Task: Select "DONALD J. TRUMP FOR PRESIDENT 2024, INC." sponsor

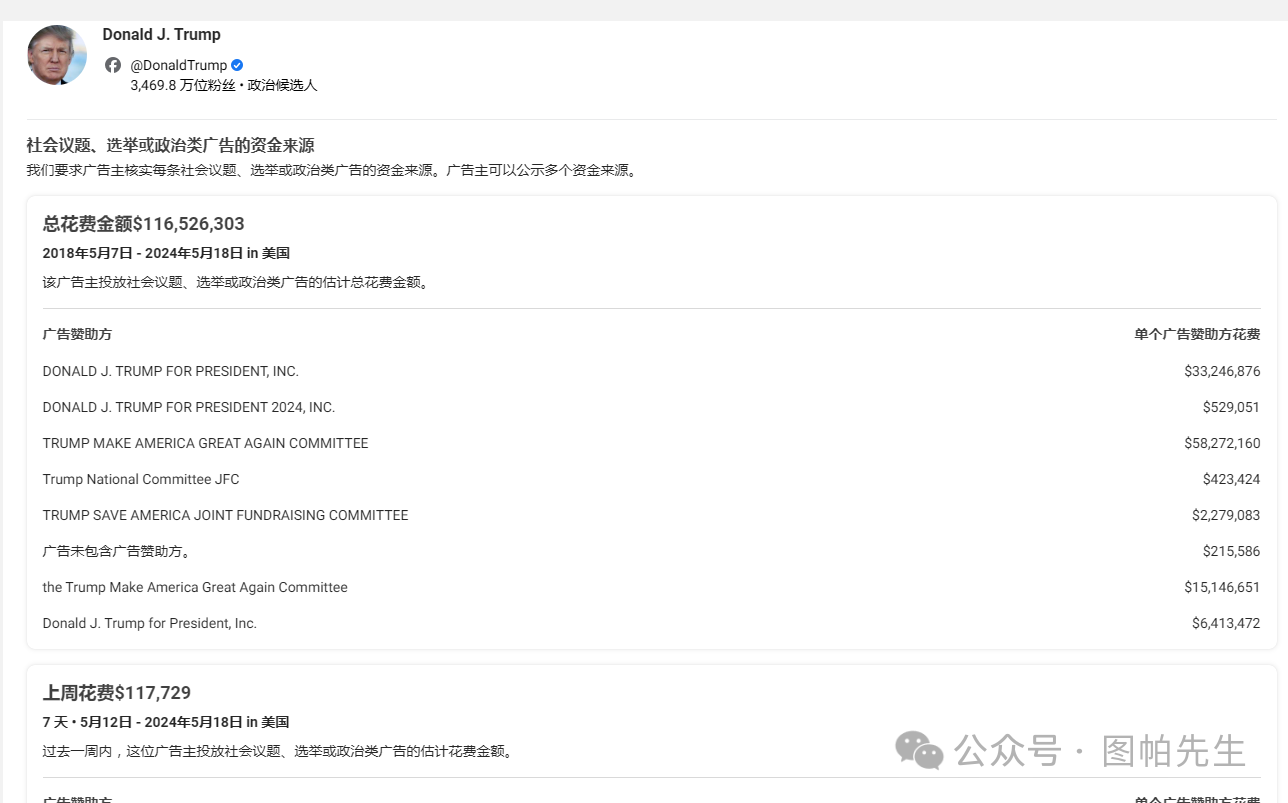Action: click(188, 407)
